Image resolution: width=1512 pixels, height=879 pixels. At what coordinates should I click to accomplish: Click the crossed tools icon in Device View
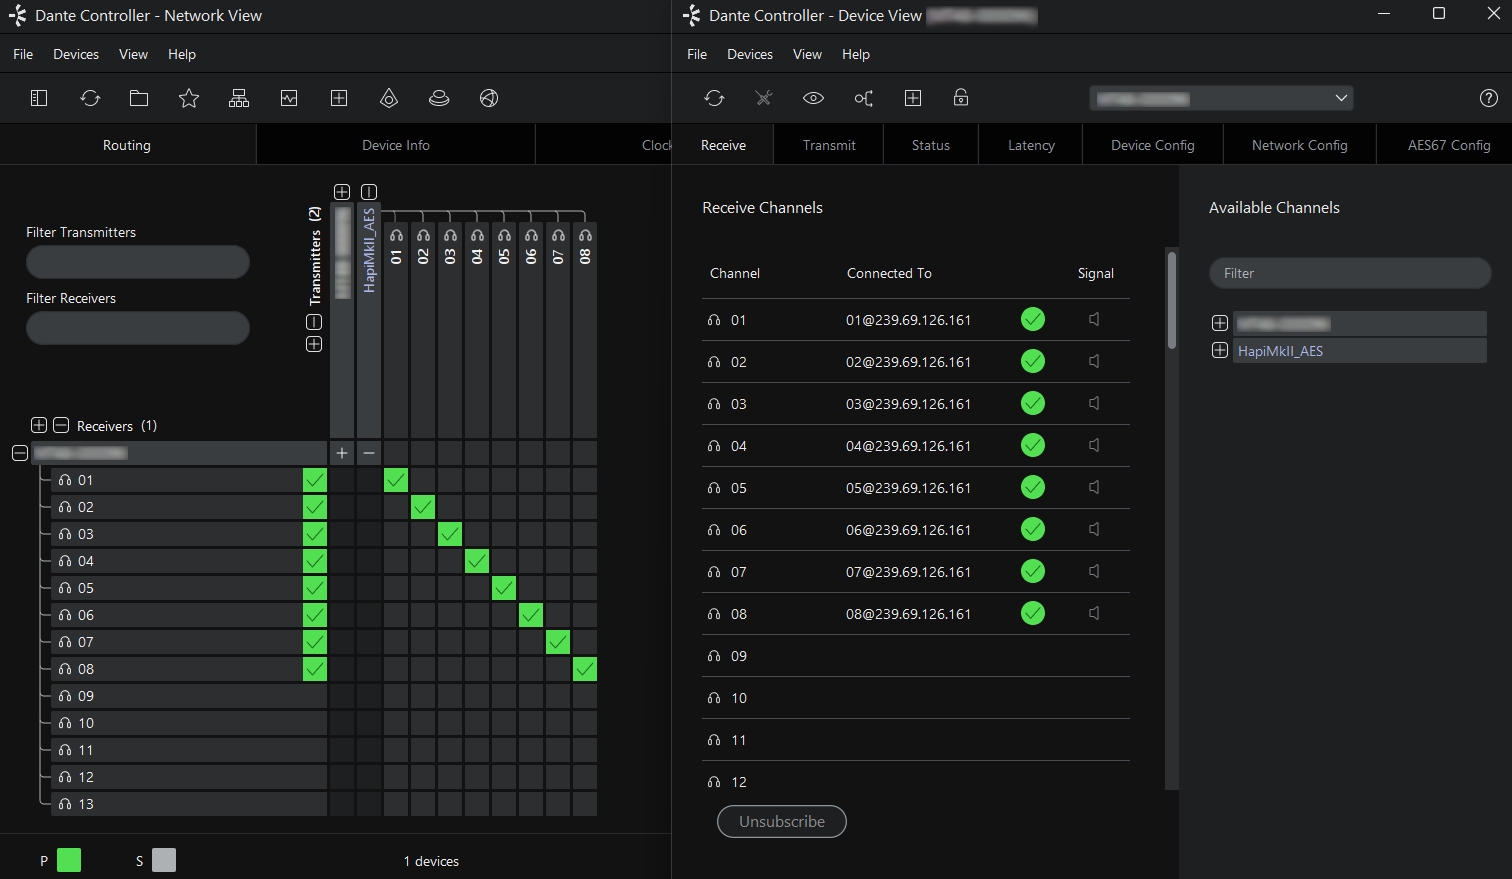pos(764,98)
